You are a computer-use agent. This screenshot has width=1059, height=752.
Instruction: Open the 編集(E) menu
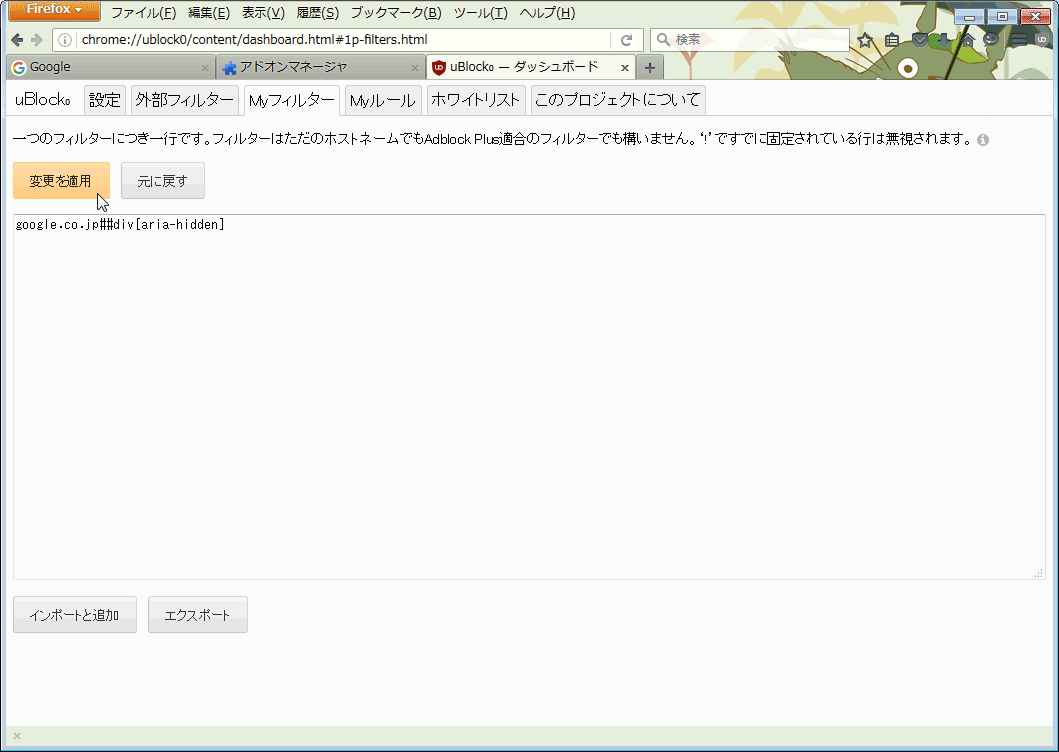coord(209,13)
